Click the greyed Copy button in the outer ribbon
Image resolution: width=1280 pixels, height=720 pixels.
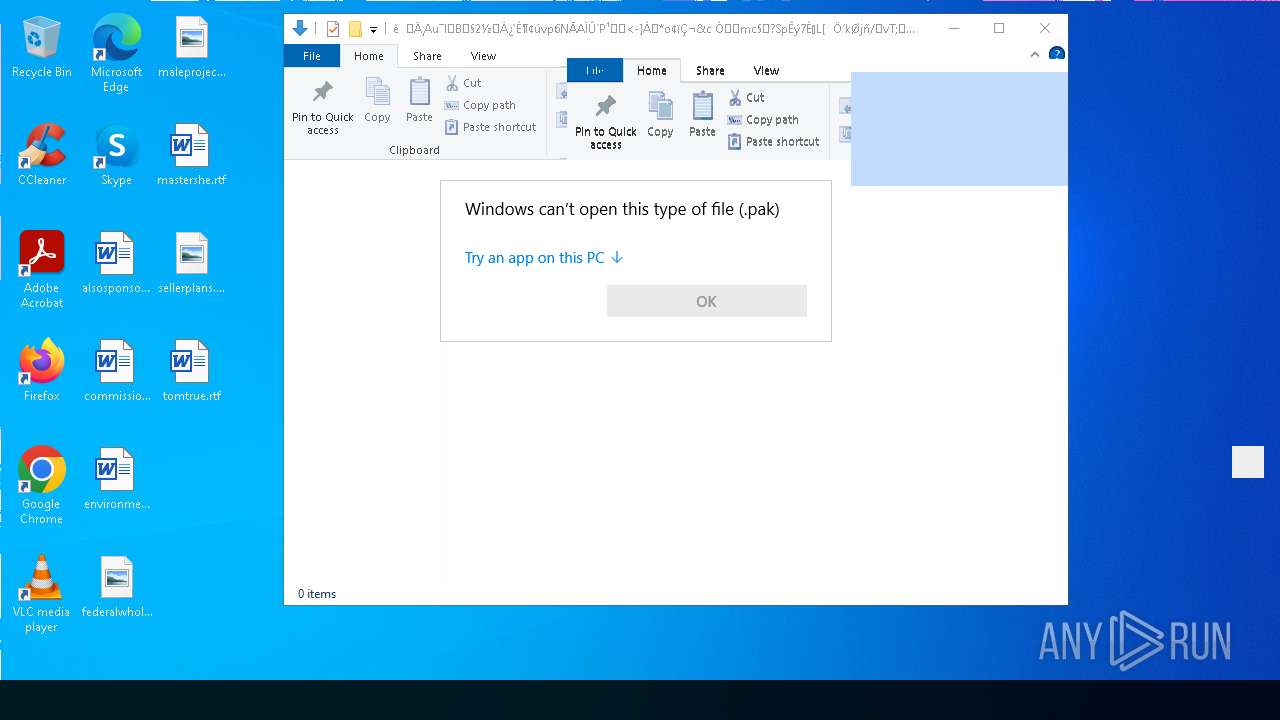click(377, 101)
